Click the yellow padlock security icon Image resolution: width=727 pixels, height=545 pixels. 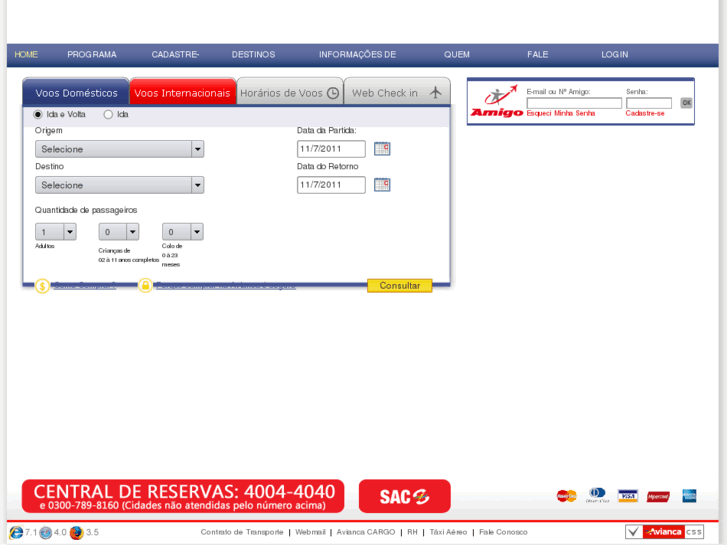point(145,285)
